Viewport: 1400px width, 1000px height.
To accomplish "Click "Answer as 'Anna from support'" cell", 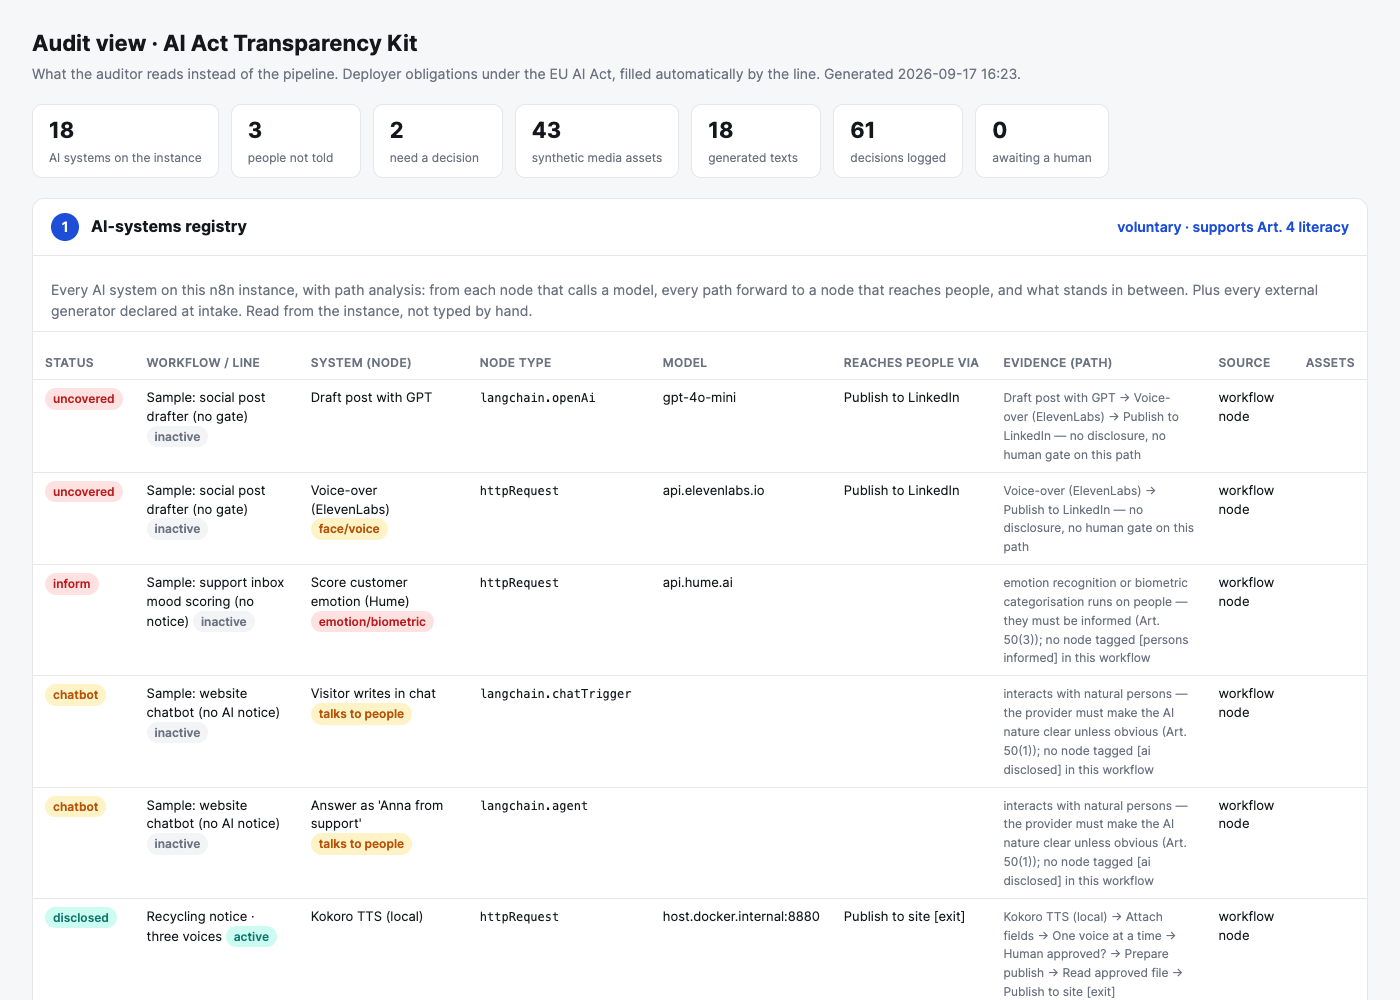I will 377,815.
